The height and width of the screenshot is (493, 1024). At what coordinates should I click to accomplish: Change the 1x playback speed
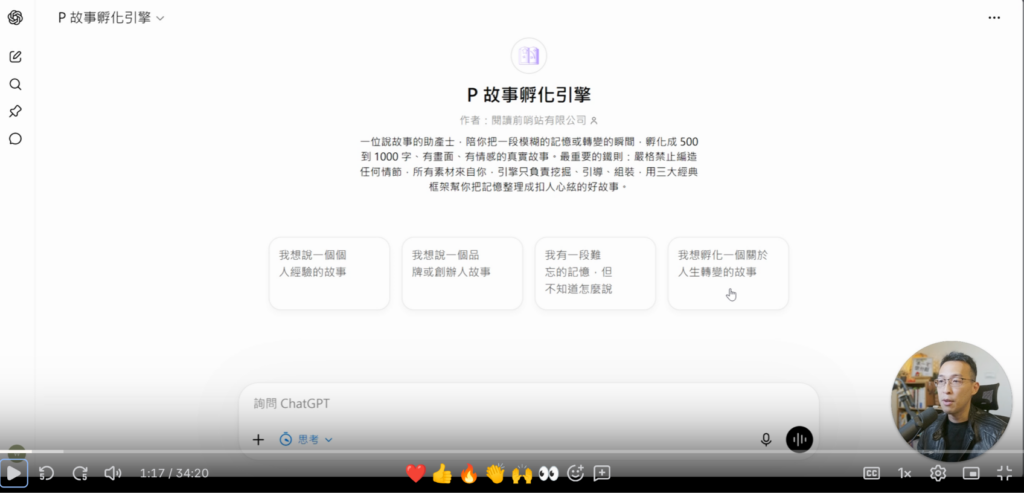[904, 473]
